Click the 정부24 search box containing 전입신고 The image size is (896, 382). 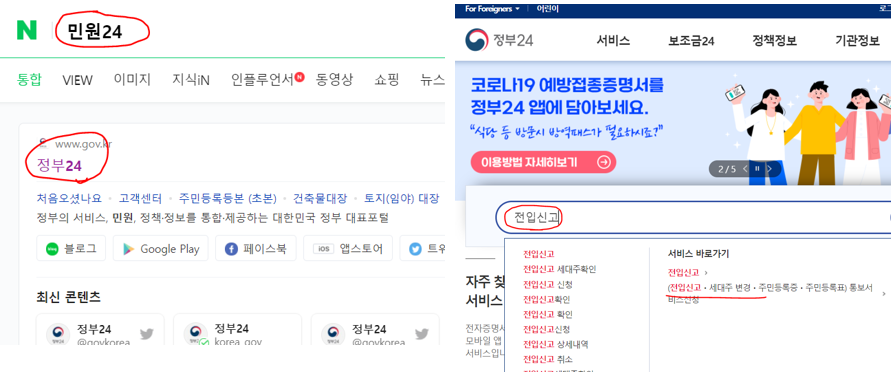[x=694, y=217]
